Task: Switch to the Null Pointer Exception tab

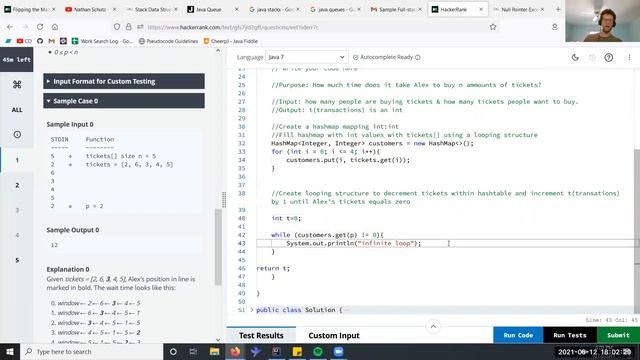Action: 518,9
